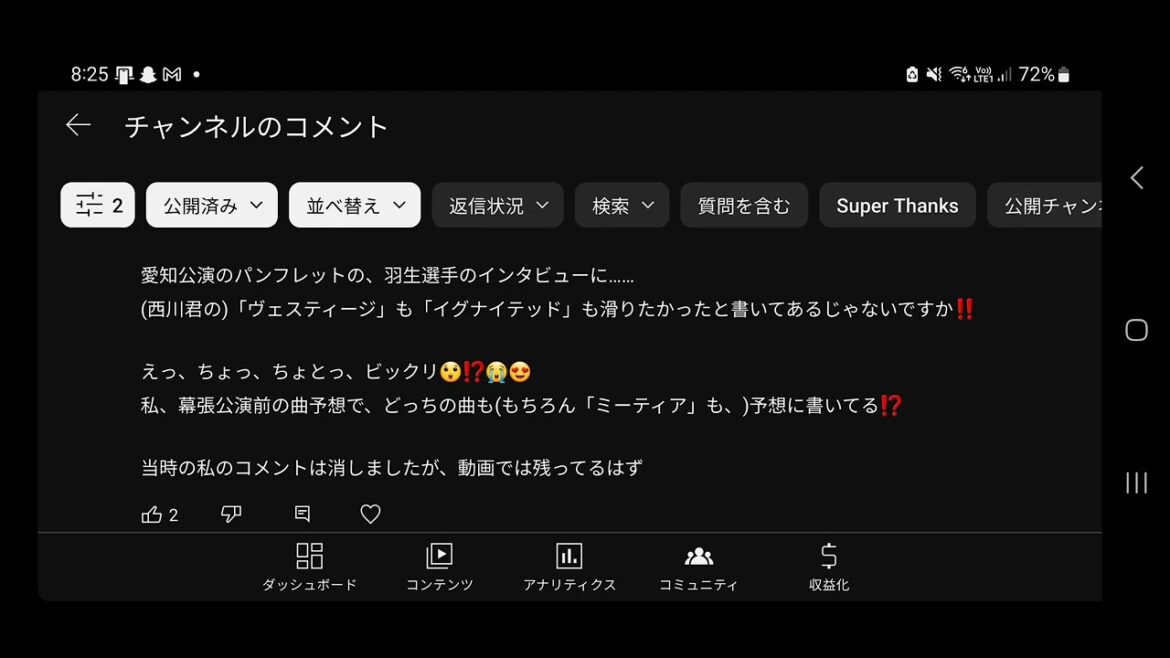Tap the back arrow beside チャンネルのコメント
1170x658 pixels.
tap(78, 125)
